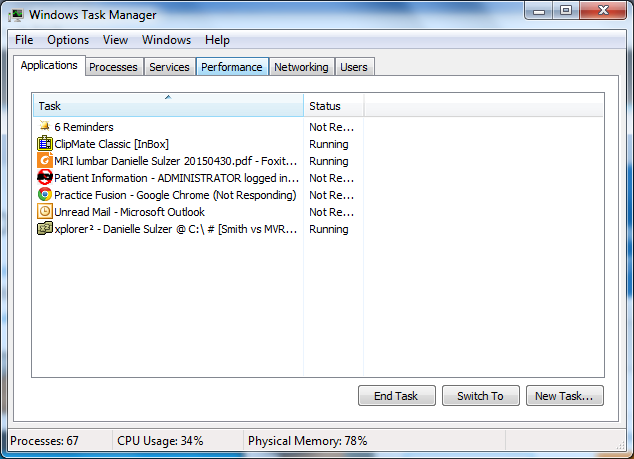This screenshot has height=459, width=634.
Task: Minimize the Task Manager window
Action: click(x=539, y=11)
